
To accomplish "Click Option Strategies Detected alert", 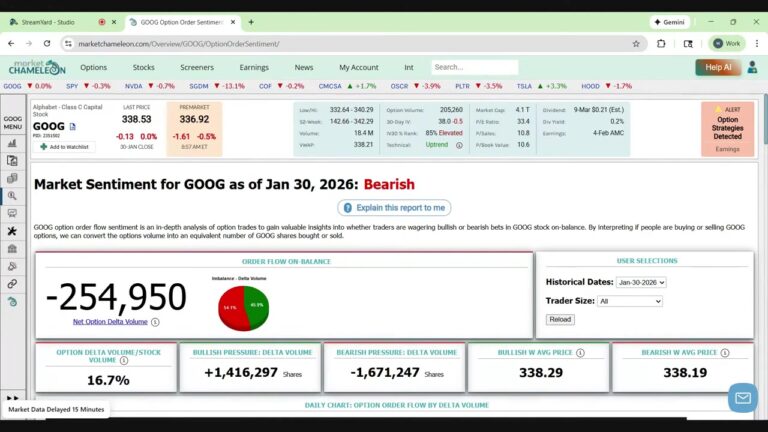I will tap(727, 128).
